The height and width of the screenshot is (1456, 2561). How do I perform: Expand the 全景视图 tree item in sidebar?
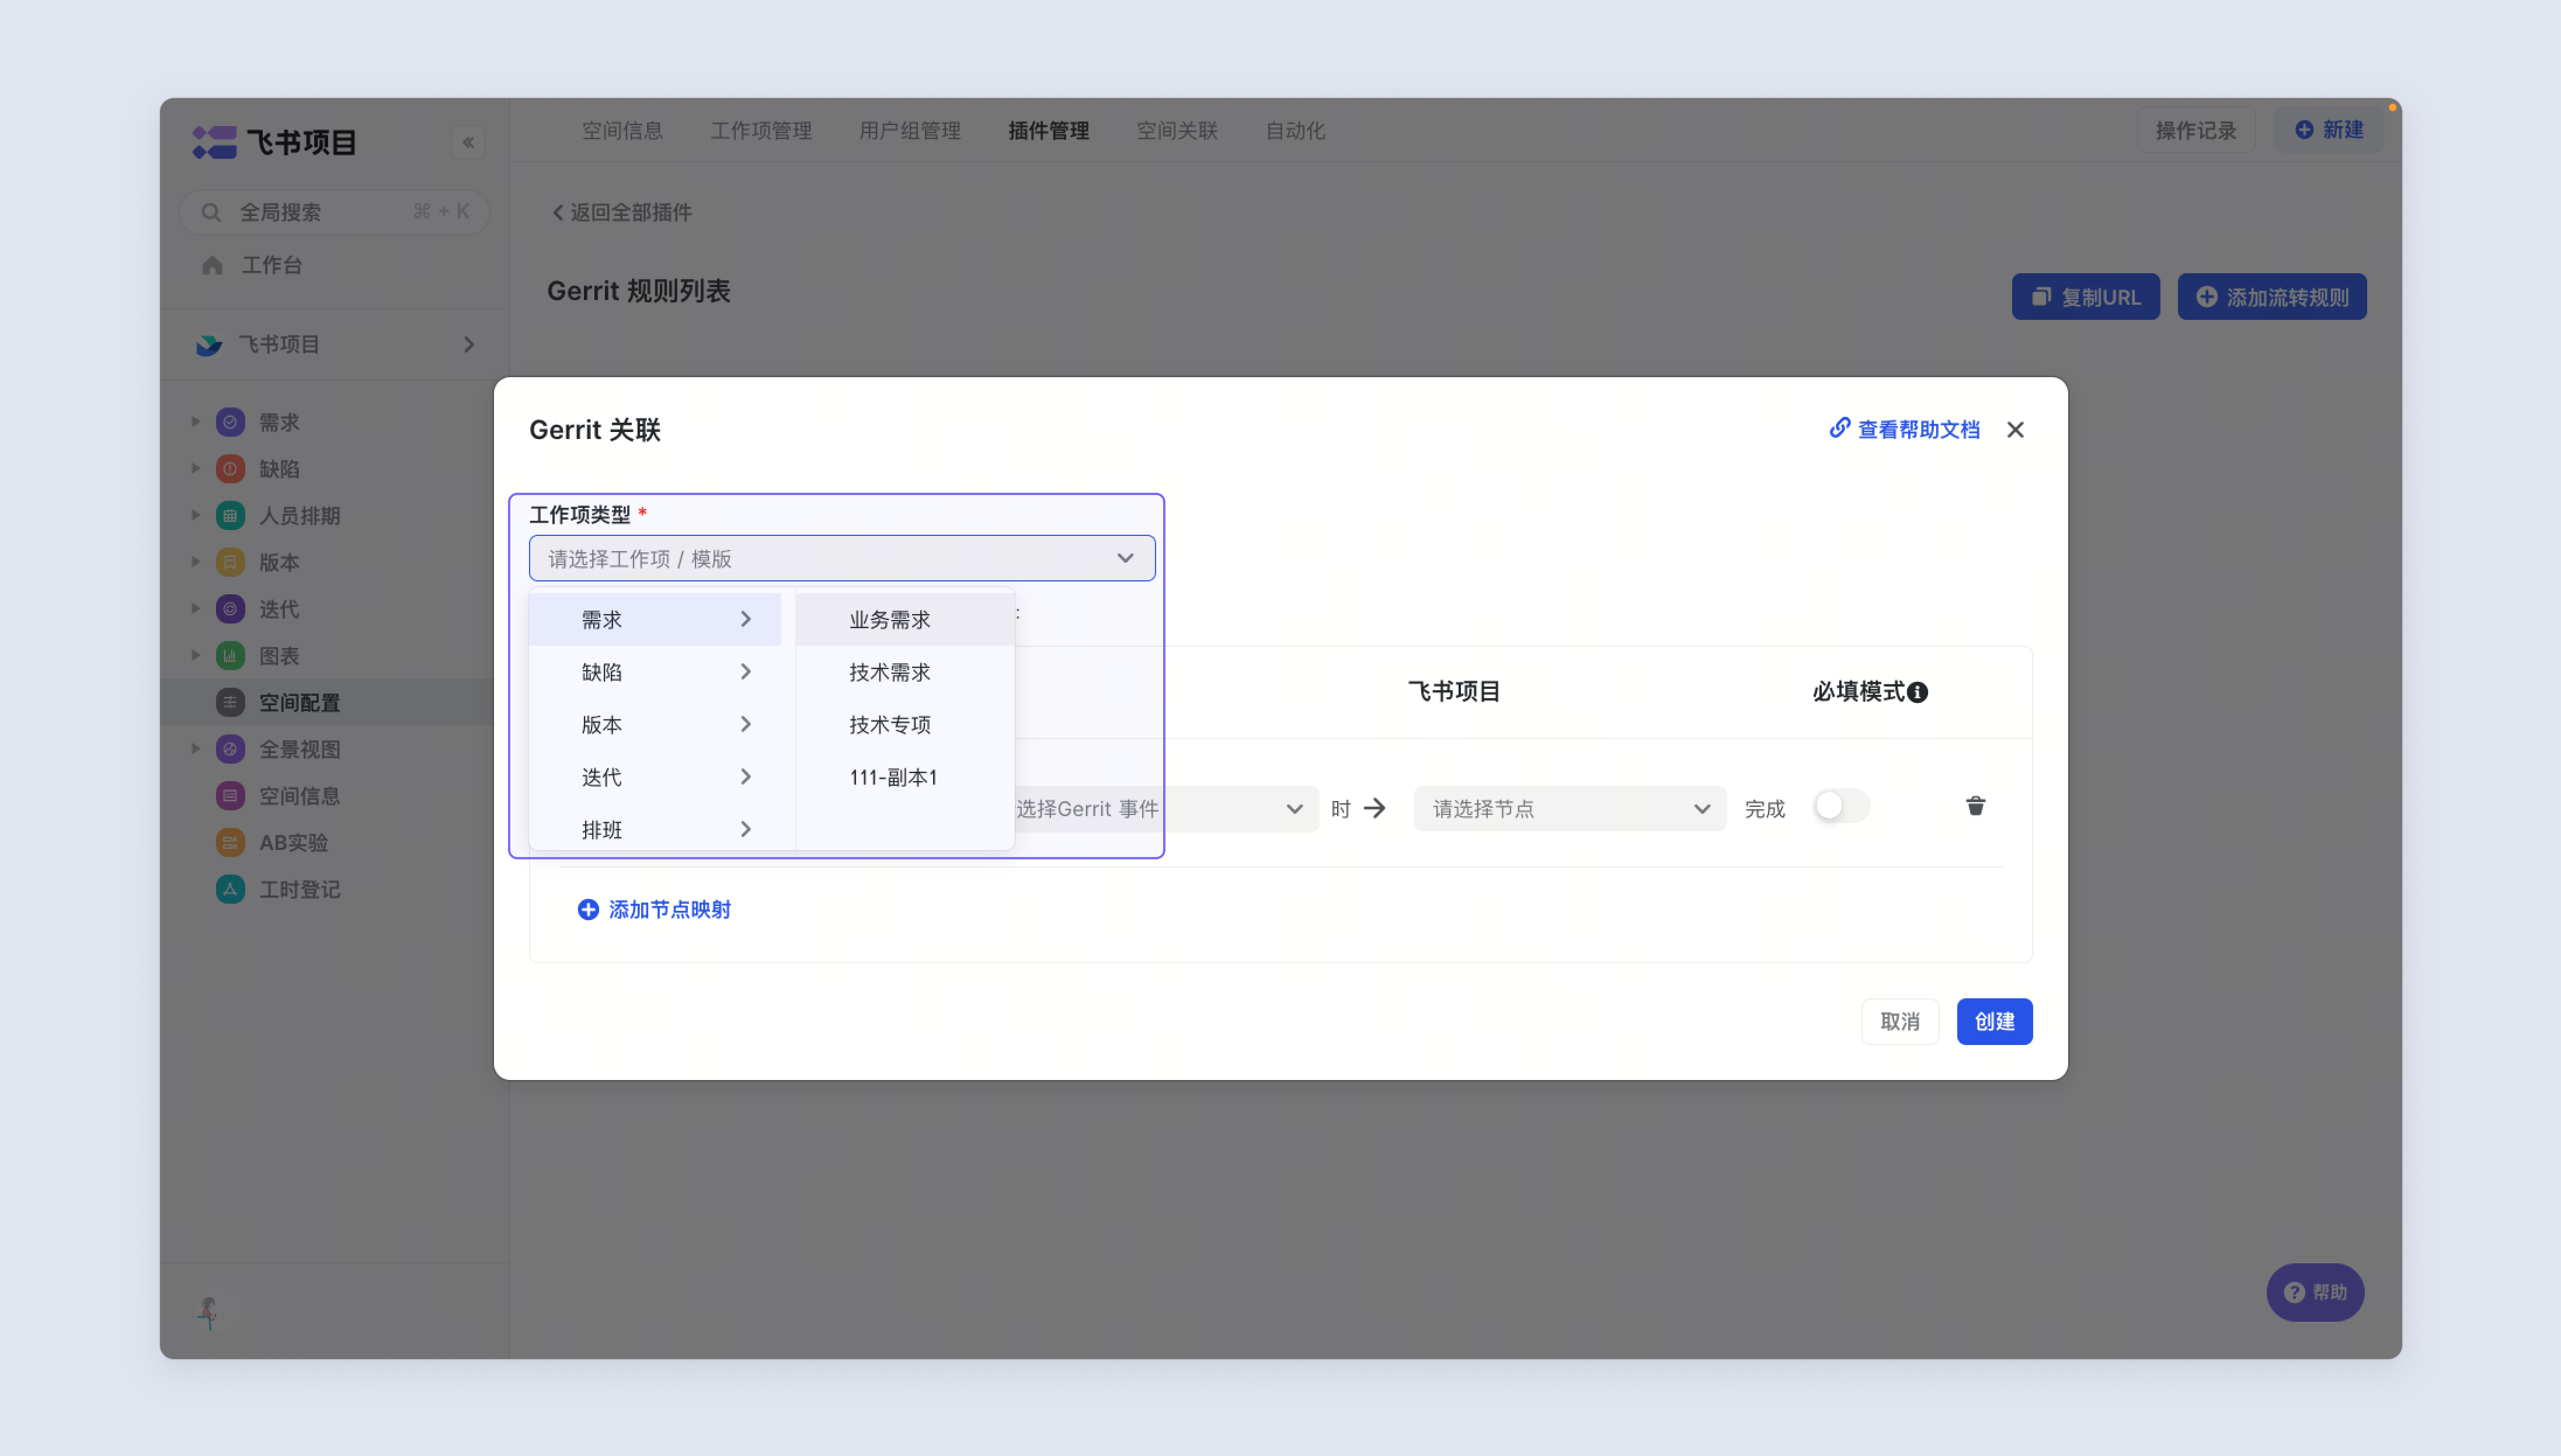pos(196,749)
